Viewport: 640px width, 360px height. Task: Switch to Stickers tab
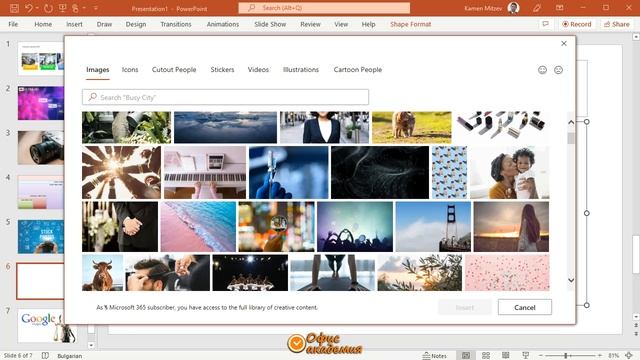[222, 70]
